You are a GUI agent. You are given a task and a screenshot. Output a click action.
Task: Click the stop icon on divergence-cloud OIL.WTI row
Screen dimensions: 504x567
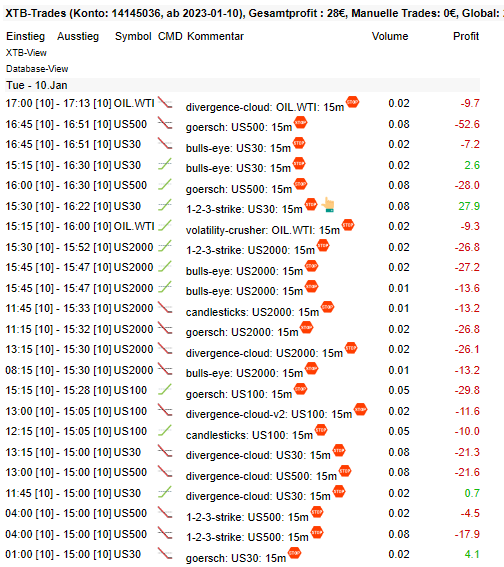[x=353, y=102]
